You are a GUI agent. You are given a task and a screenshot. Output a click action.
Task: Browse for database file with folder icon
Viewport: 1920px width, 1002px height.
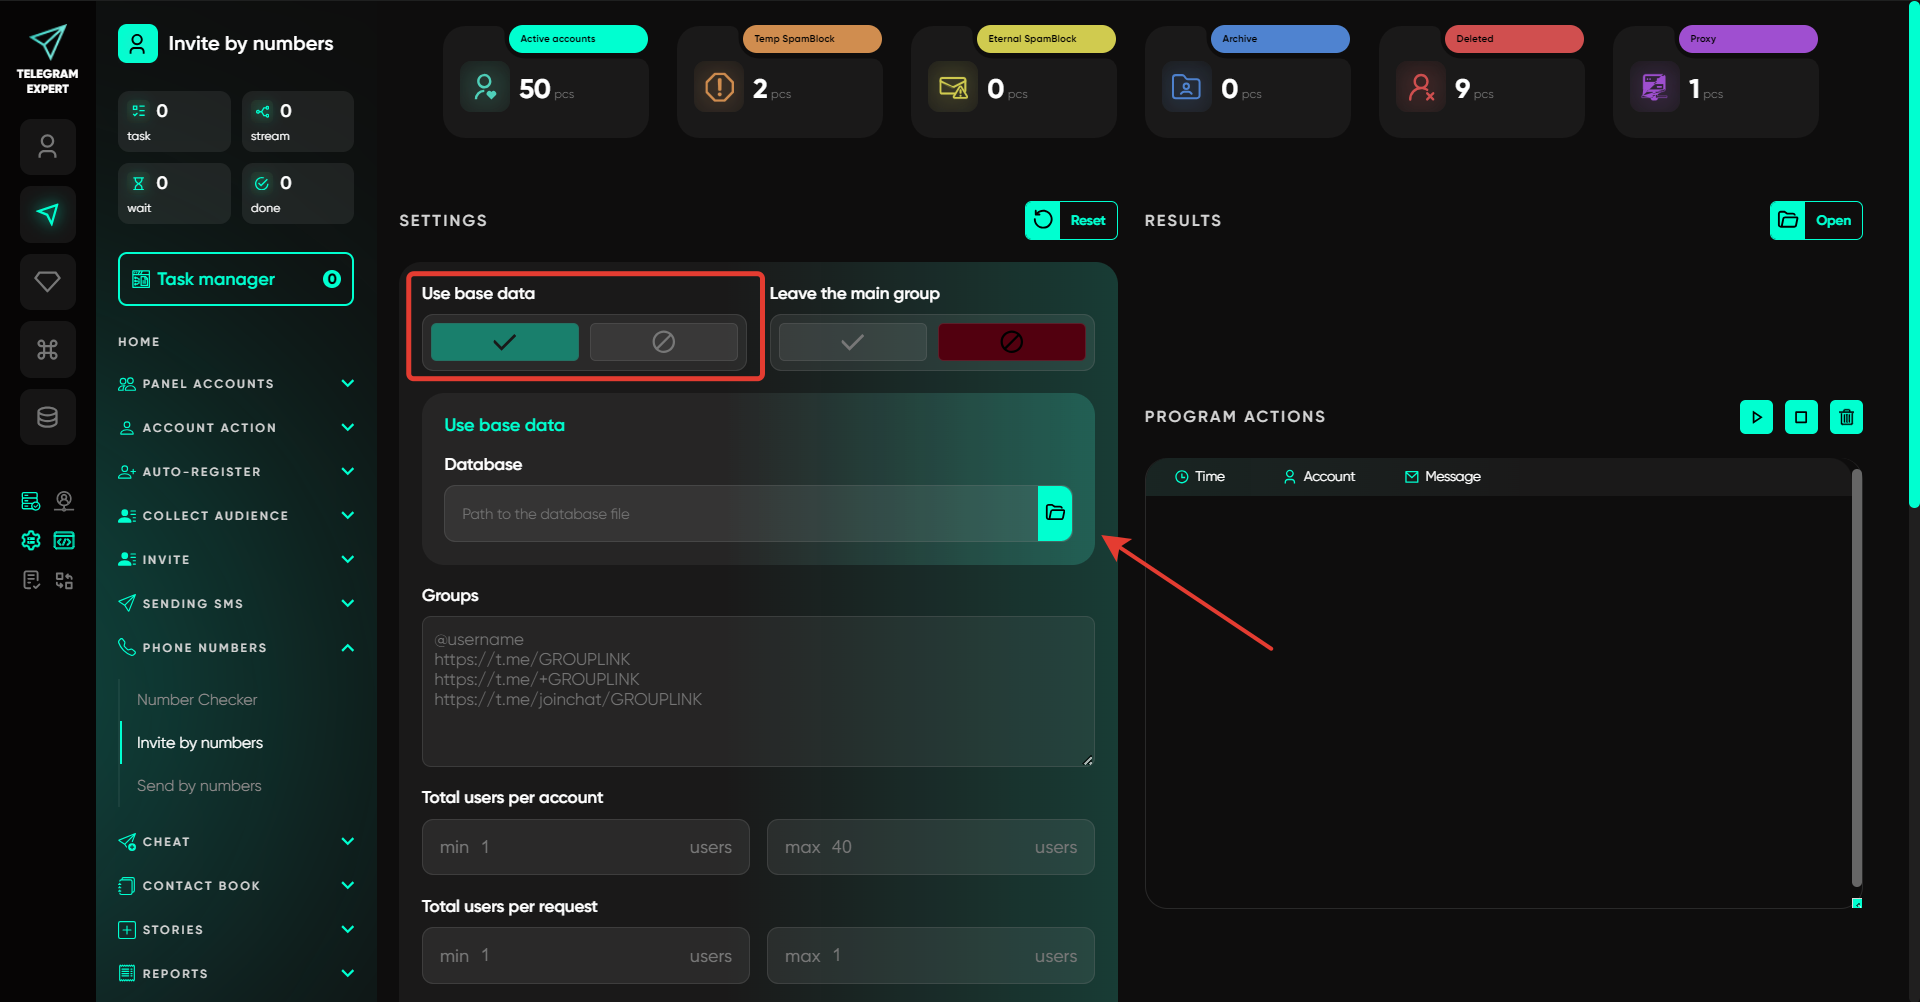tap(1054, 513)
